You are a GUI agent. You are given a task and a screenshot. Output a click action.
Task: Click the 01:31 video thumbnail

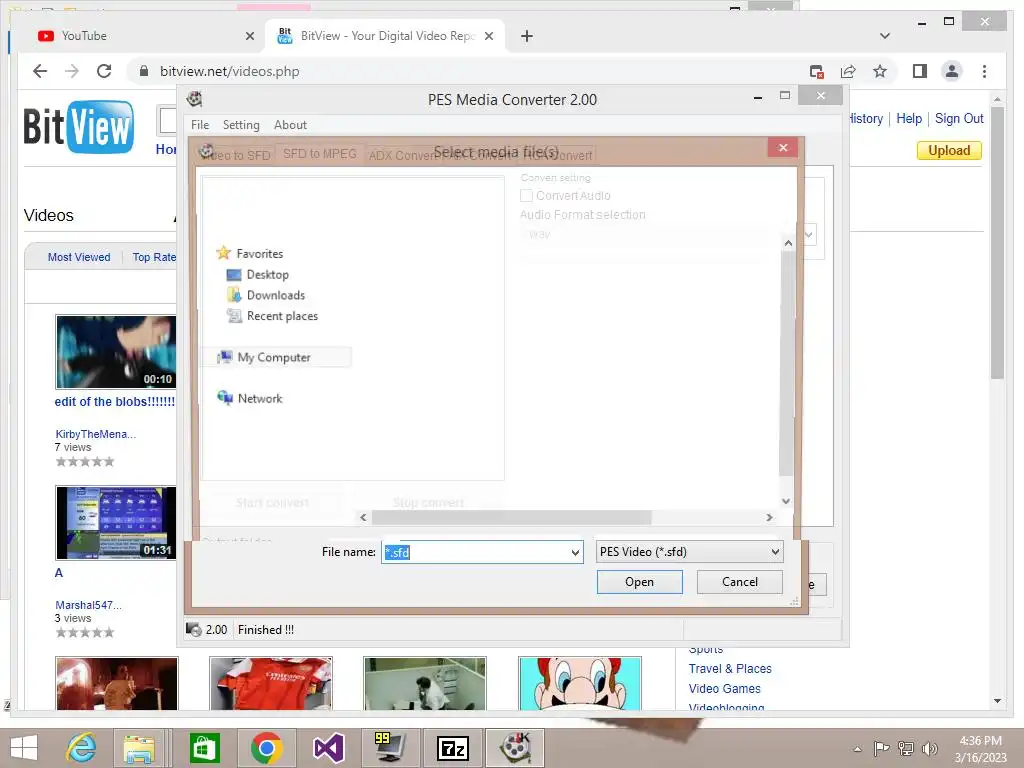(116, 522)
